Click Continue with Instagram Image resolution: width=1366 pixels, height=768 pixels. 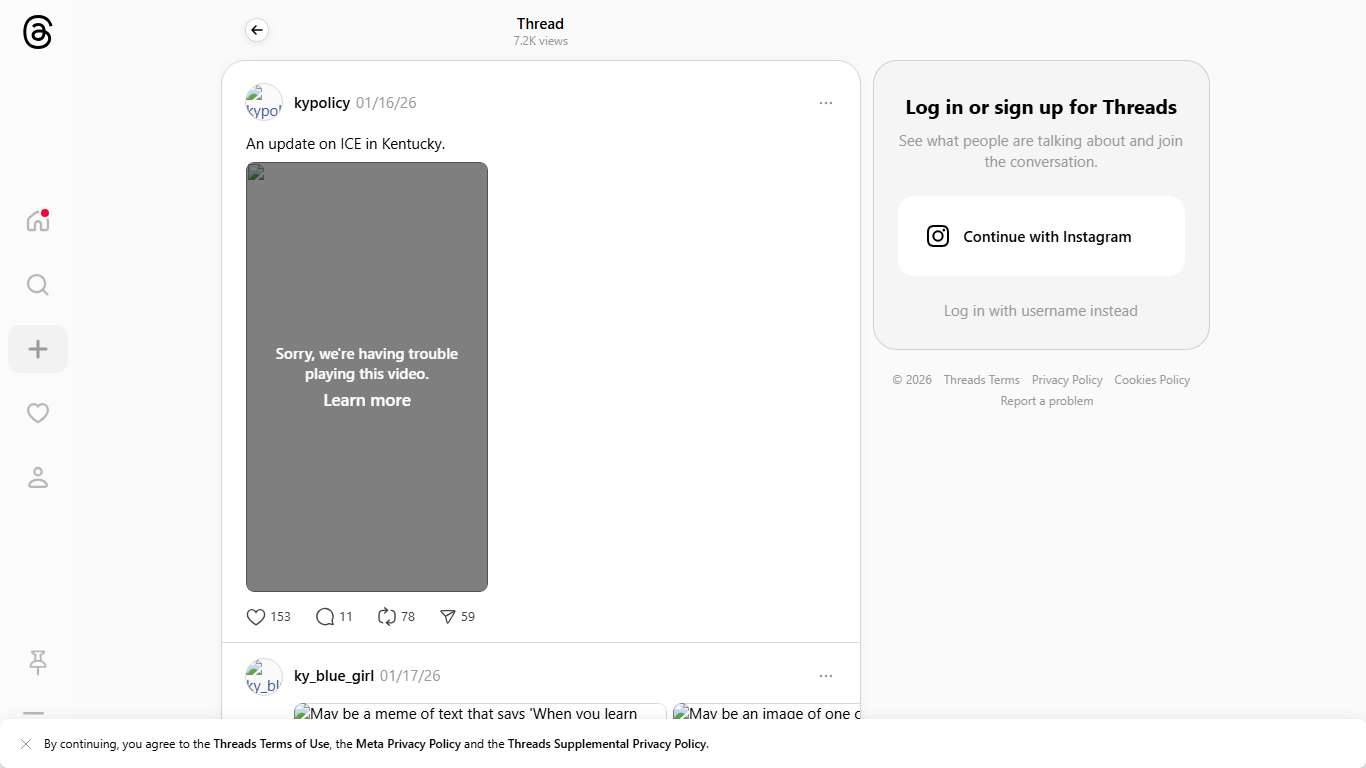pyautogui.click(x=1041, y=236)
